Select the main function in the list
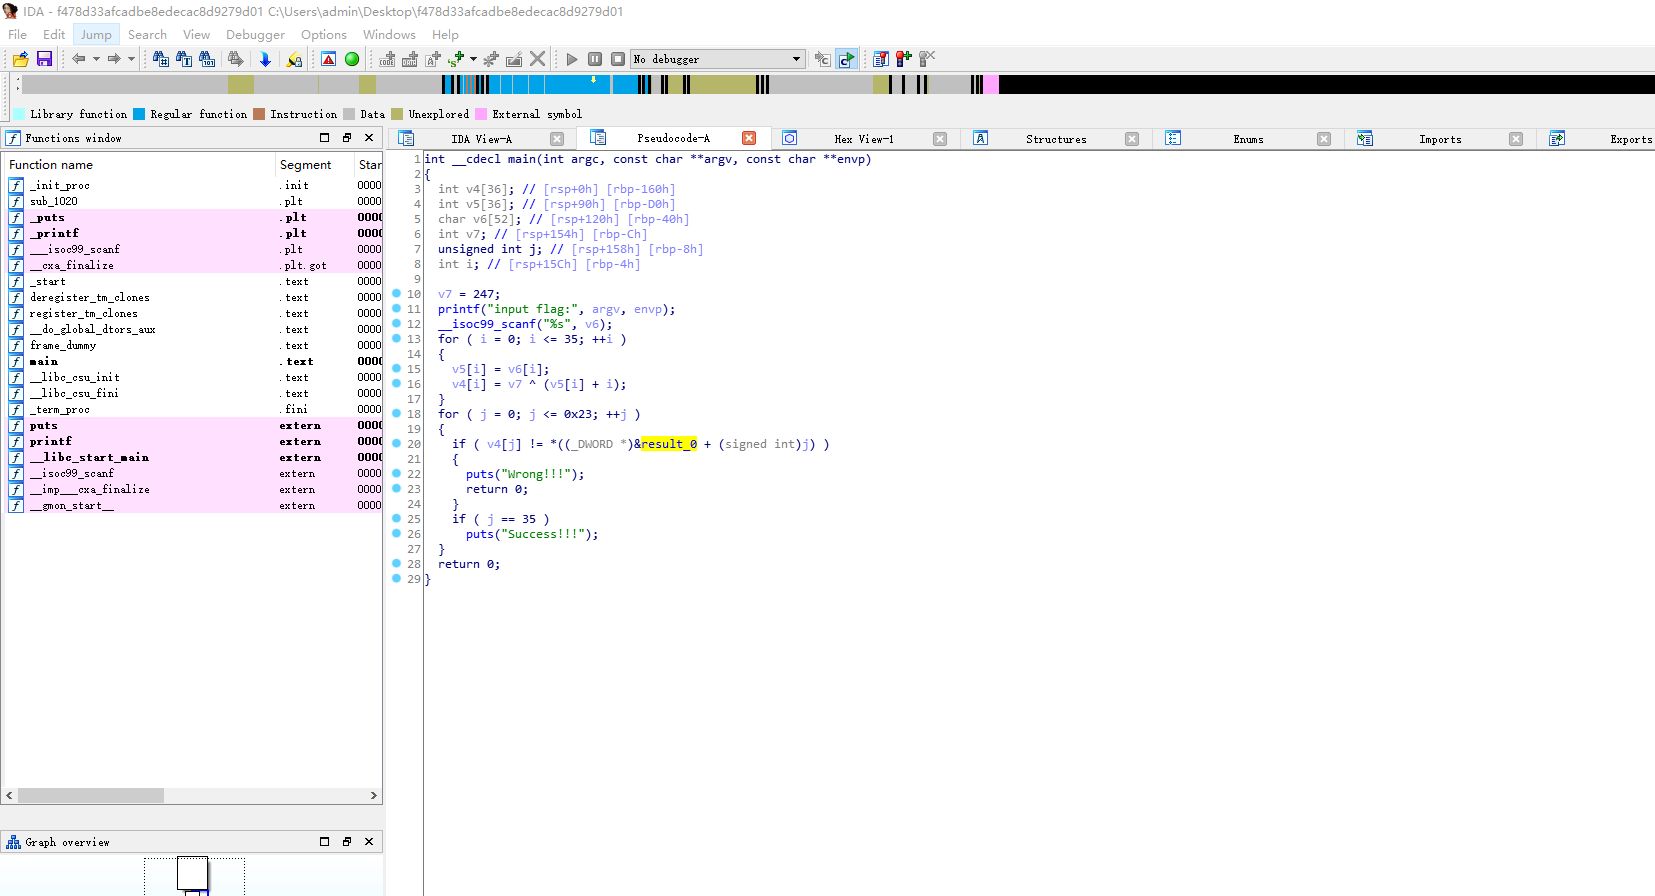Viewport: 1655px width, 896px height. point(194,361)
